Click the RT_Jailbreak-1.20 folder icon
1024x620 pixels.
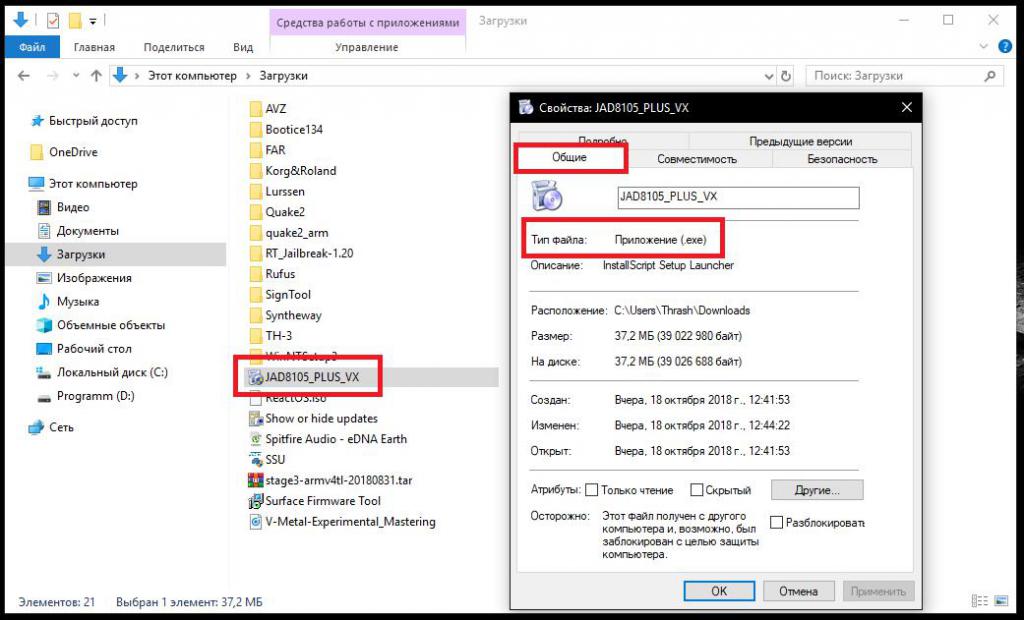pyautogui.click(x=255, y=253)
